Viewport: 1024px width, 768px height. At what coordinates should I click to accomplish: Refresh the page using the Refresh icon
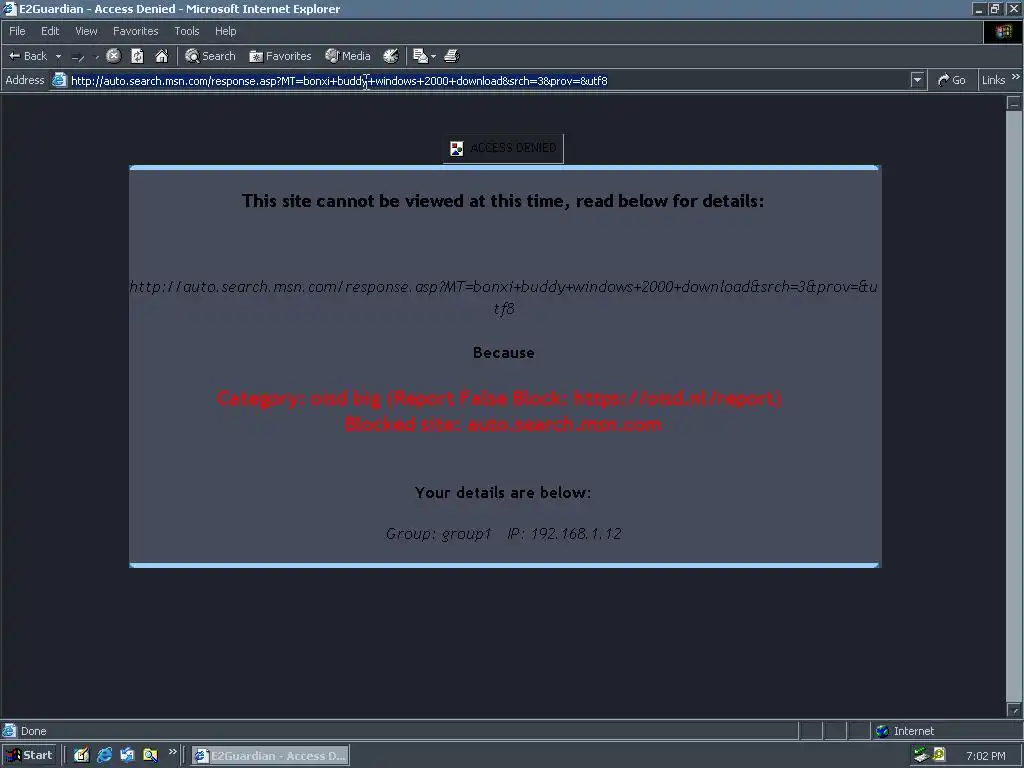pos(137,56)
